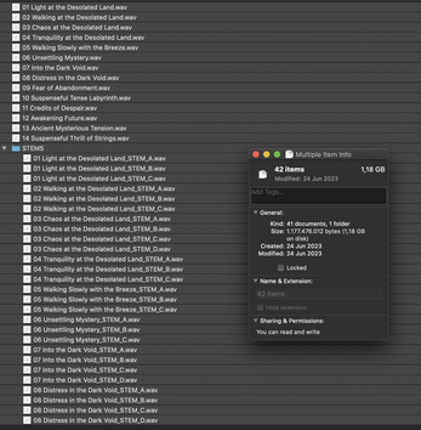
Task: Enable the Locked checkbox
Action: (281, 268)
